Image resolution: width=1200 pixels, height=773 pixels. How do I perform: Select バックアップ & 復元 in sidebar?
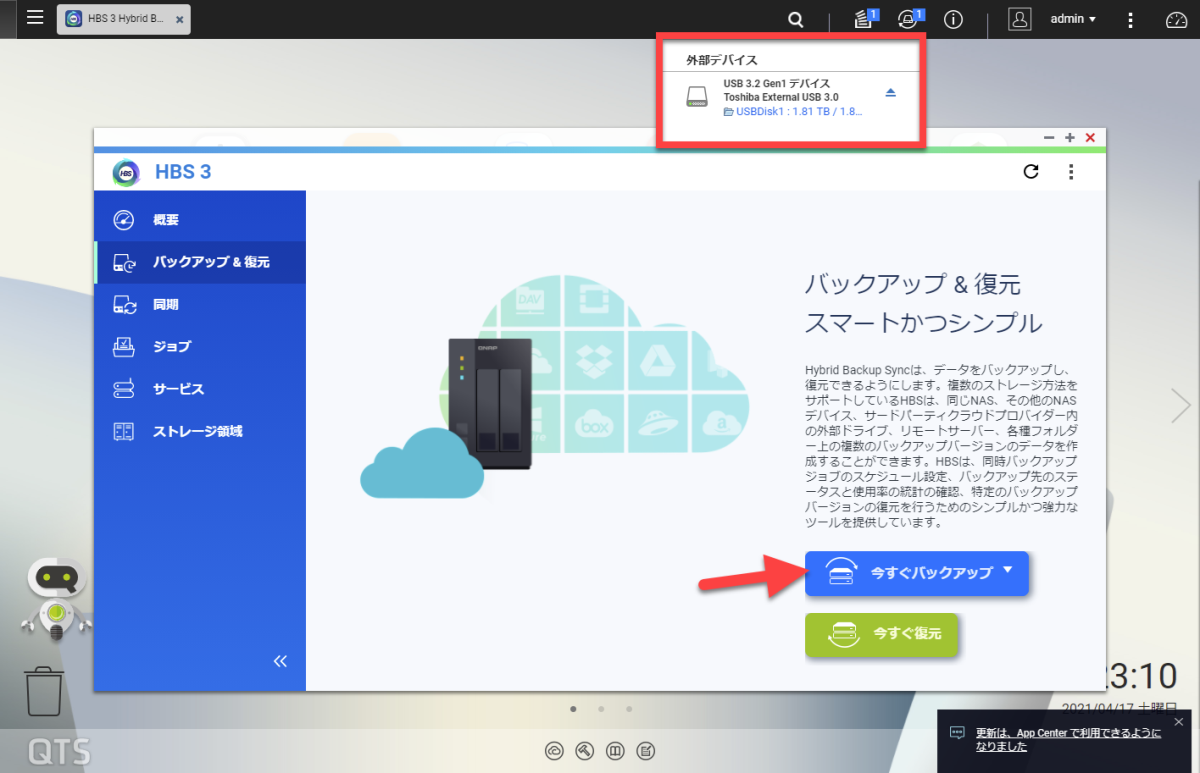[200, 262]
